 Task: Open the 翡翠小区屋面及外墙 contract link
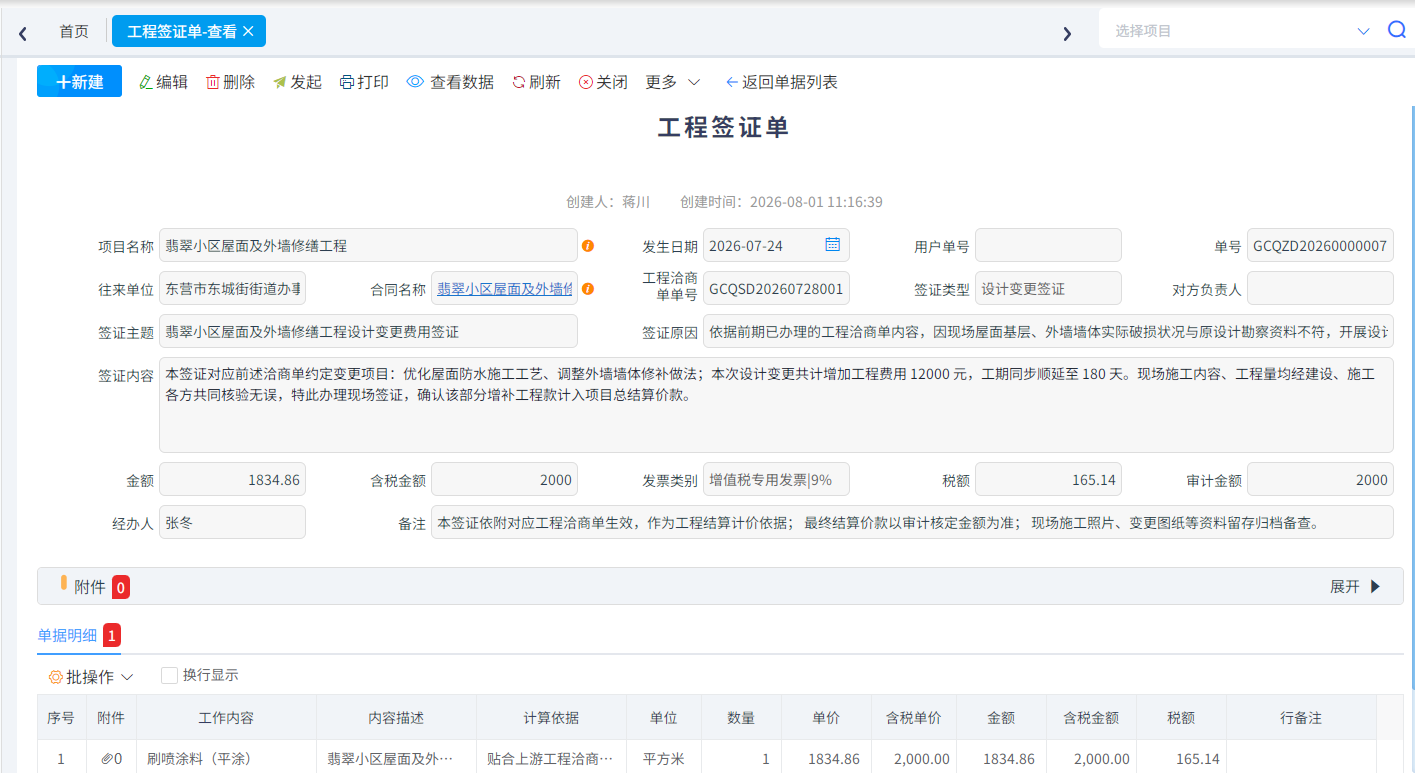(504, 289)
